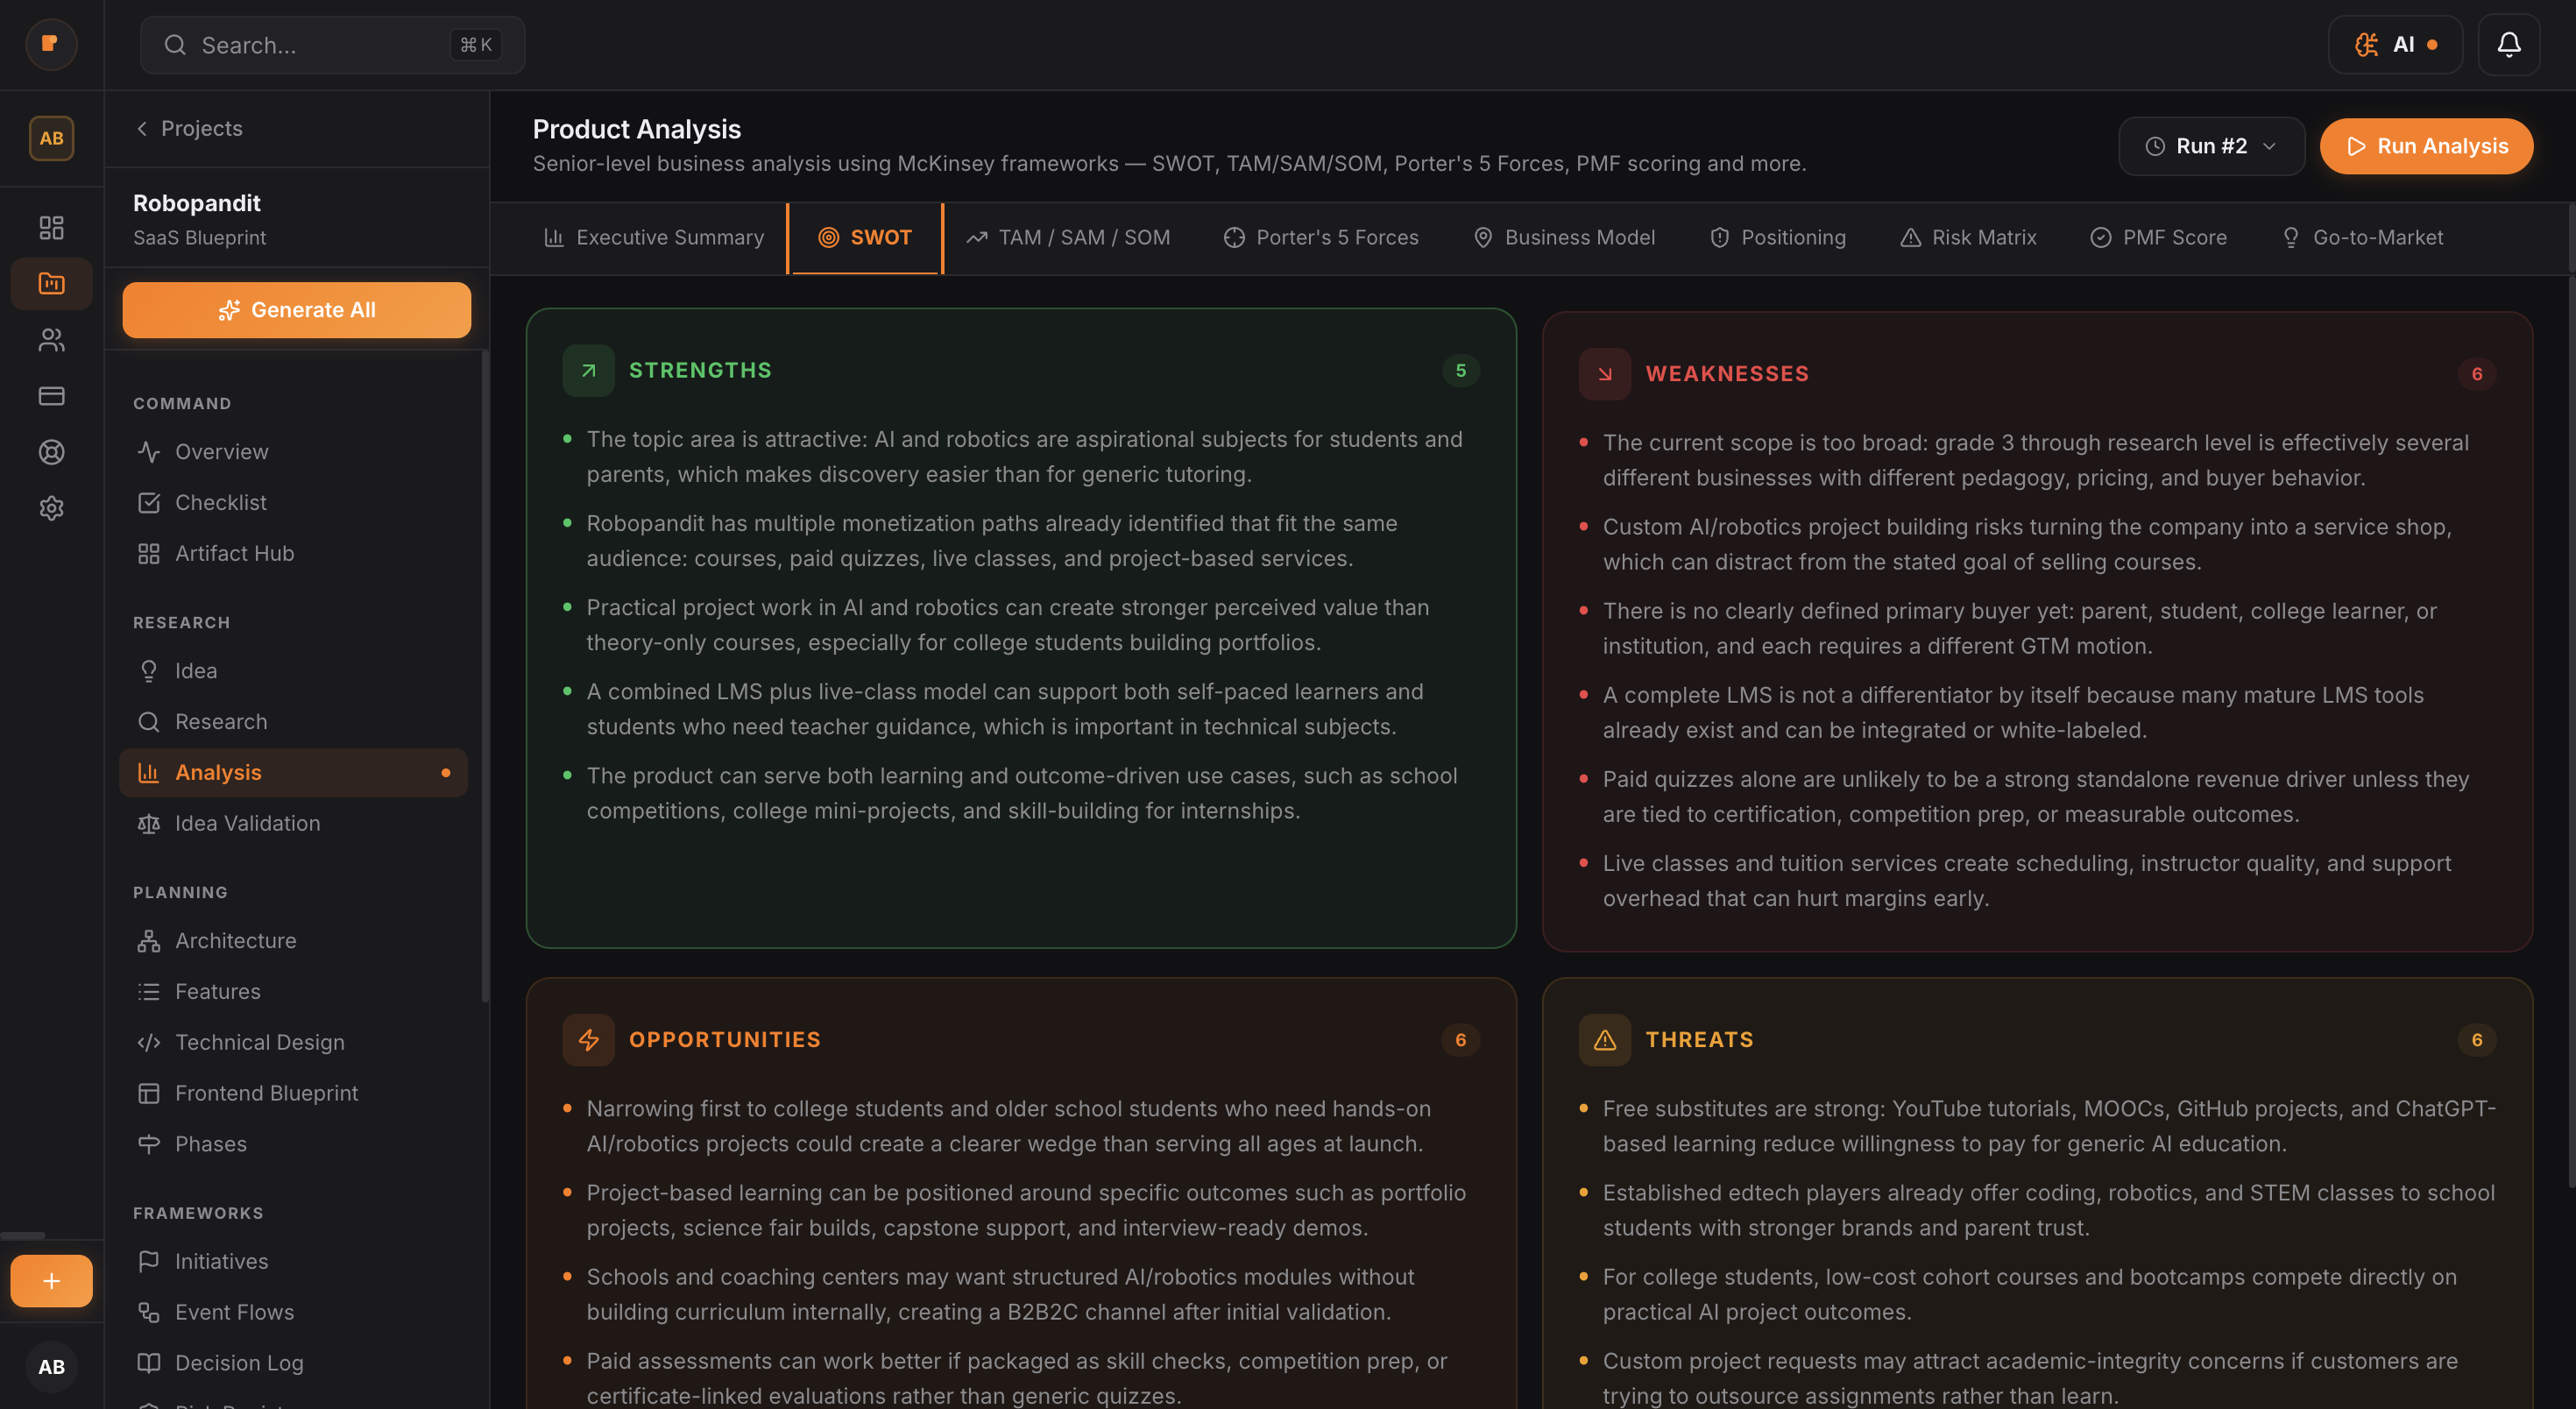Open the Event Flows item under Frameworks
This screenshot has height=1409, width=2576.
point(233,1312)
